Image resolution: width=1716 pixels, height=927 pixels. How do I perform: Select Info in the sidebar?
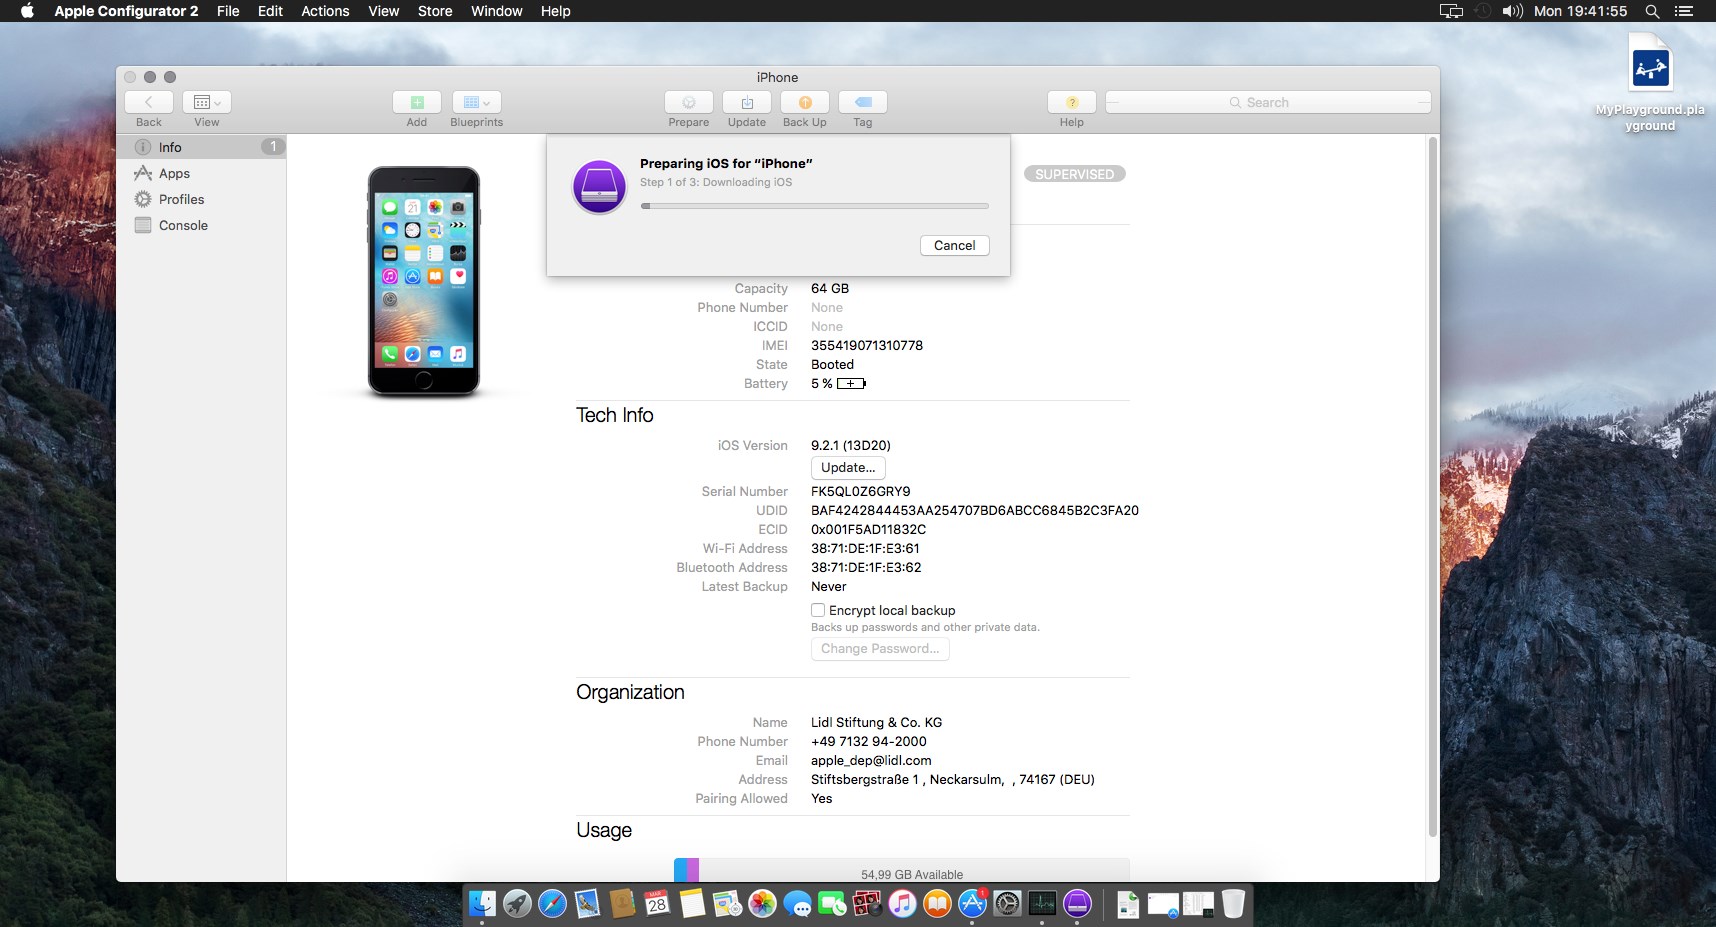click(x=202, y=147)
